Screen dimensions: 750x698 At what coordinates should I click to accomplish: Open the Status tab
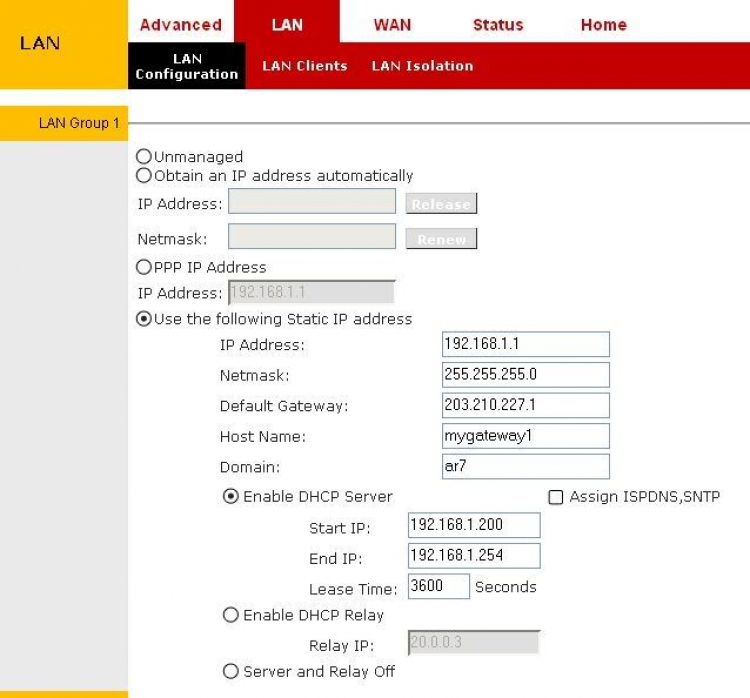498,24
